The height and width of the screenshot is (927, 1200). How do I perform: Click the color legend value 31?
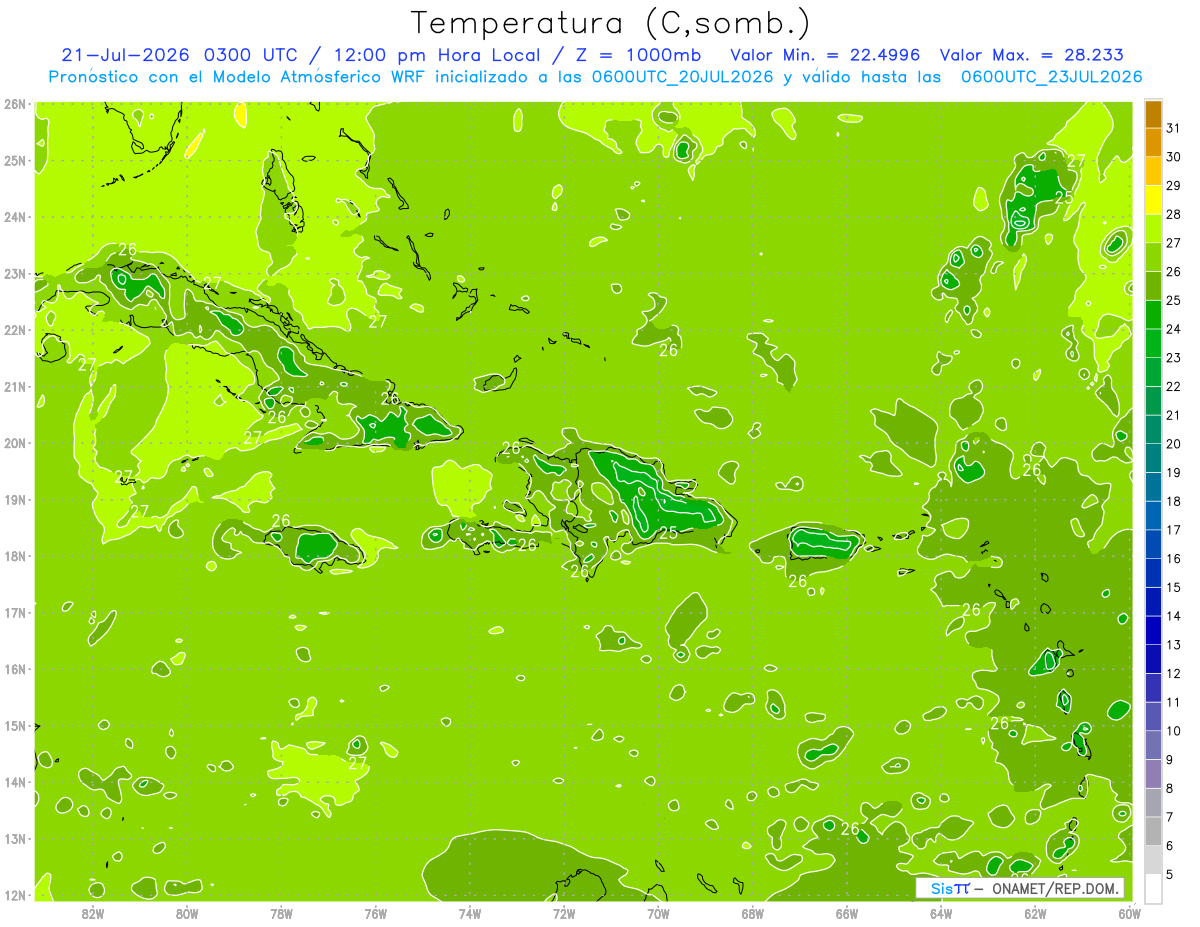tap(1174, 128)
